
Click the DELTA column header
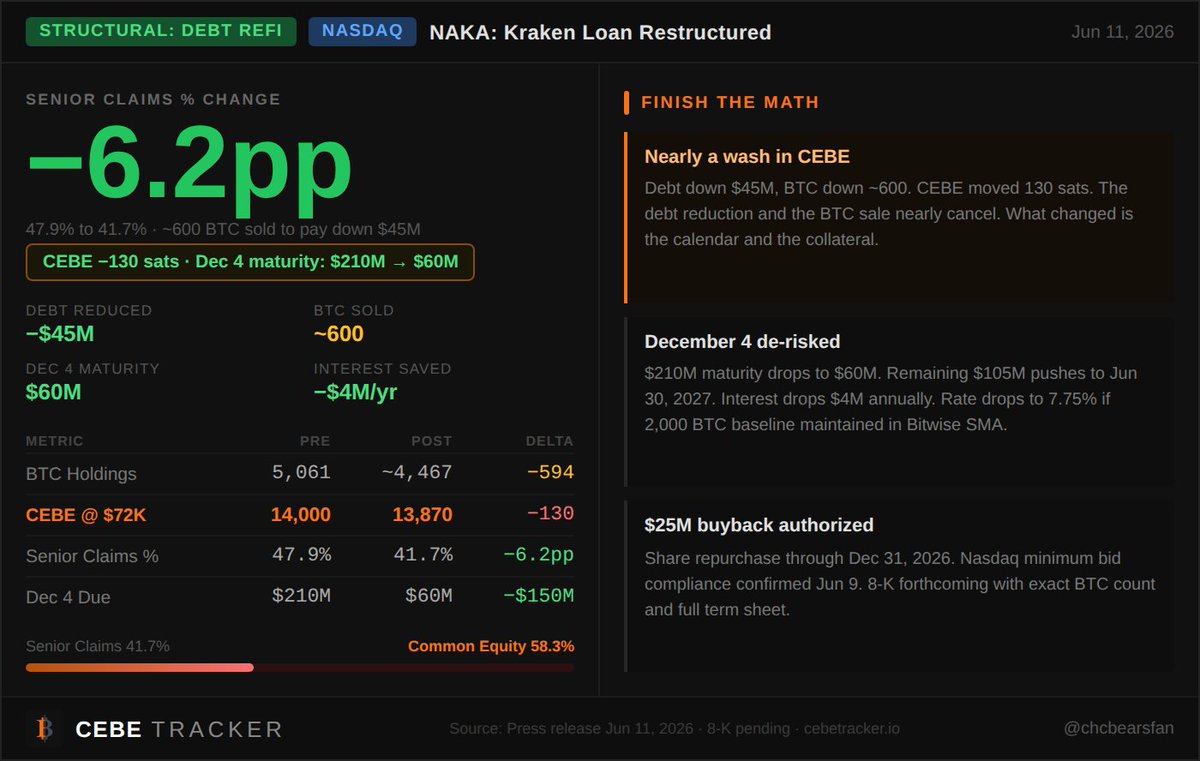(x=550, y=441)
